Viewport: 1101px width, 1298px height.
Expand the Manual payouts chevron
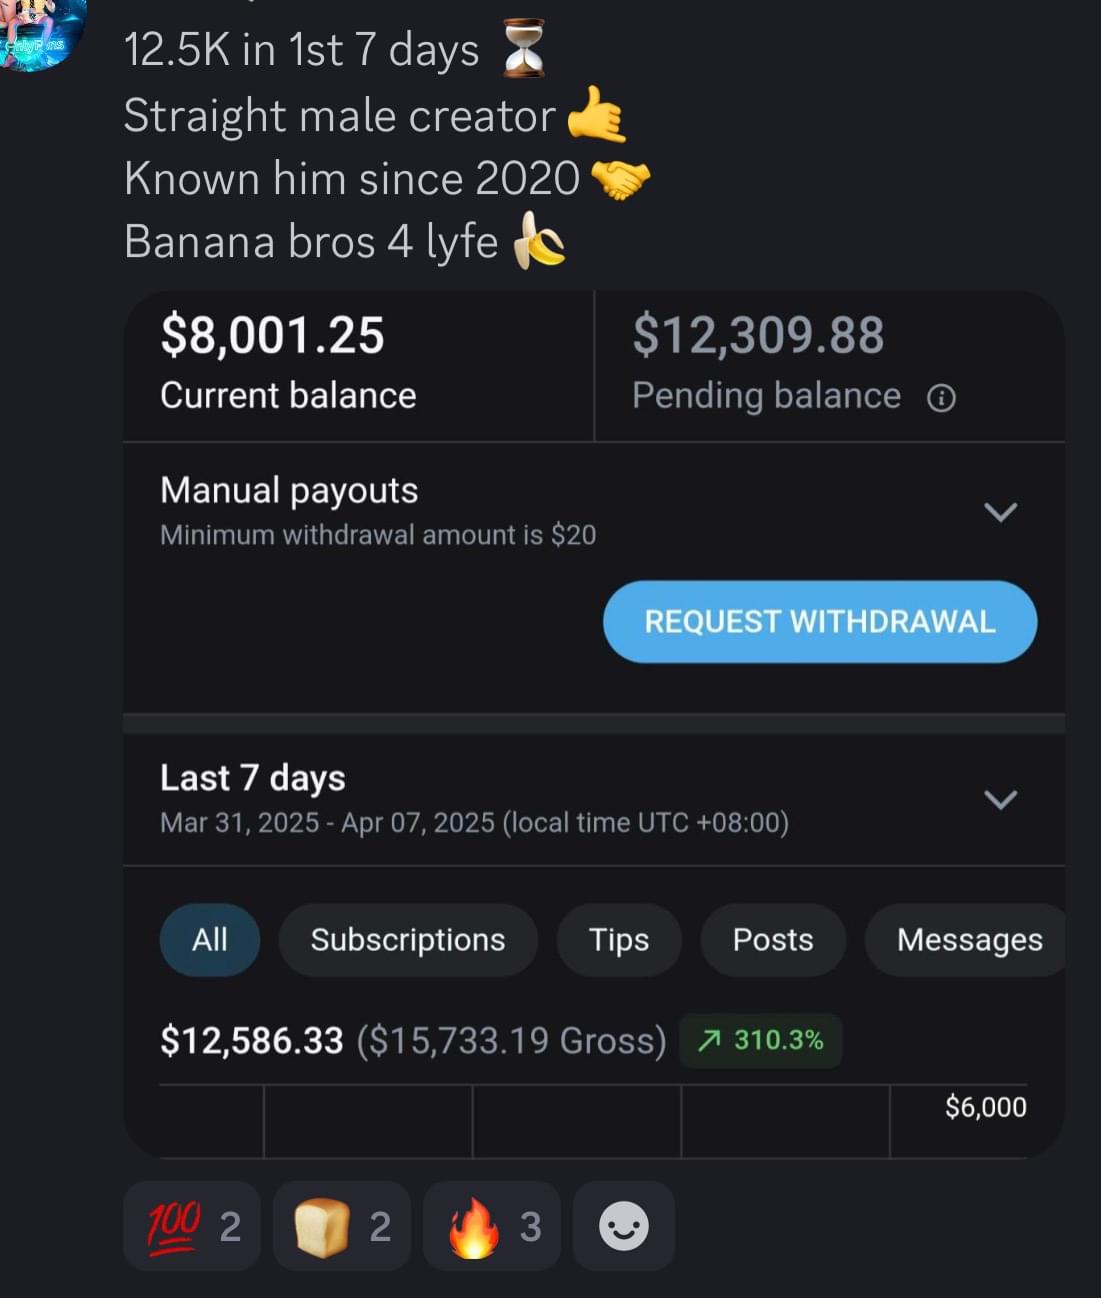click(x=1000, y=512)
